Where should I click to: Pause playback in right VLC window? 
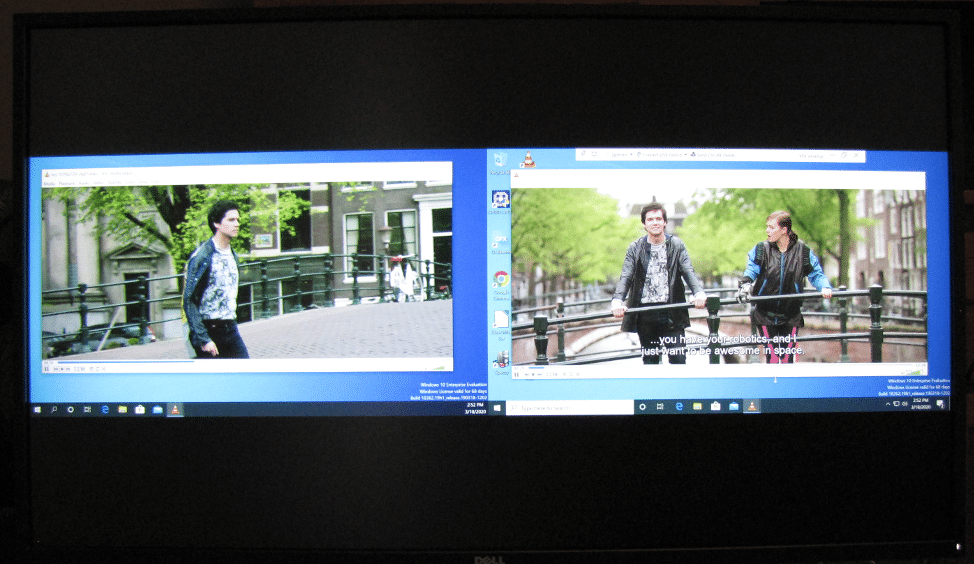517,375
